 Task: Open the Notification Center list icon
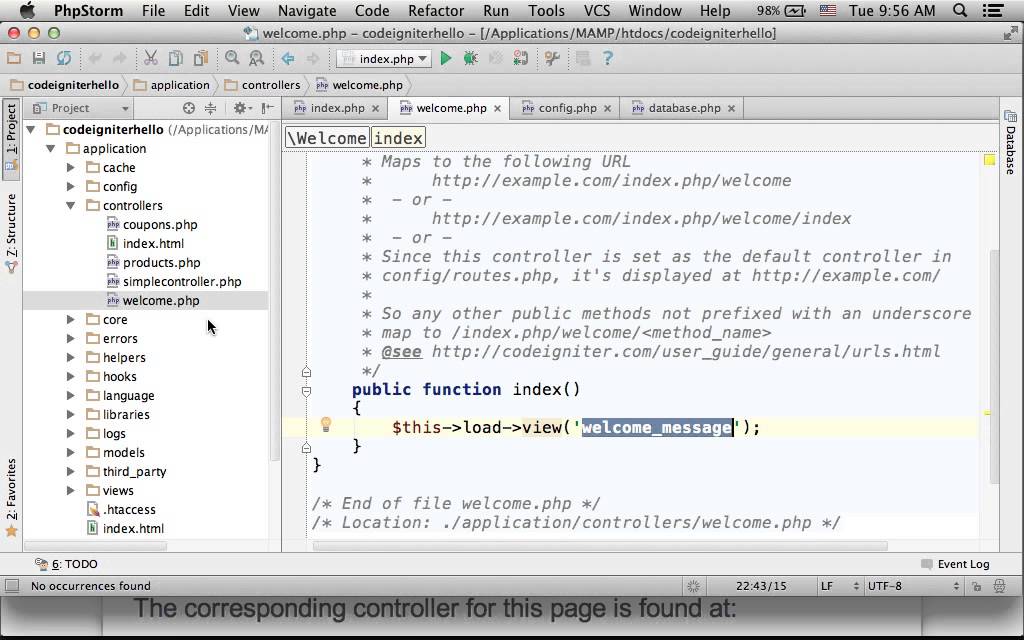pos(993,10)
